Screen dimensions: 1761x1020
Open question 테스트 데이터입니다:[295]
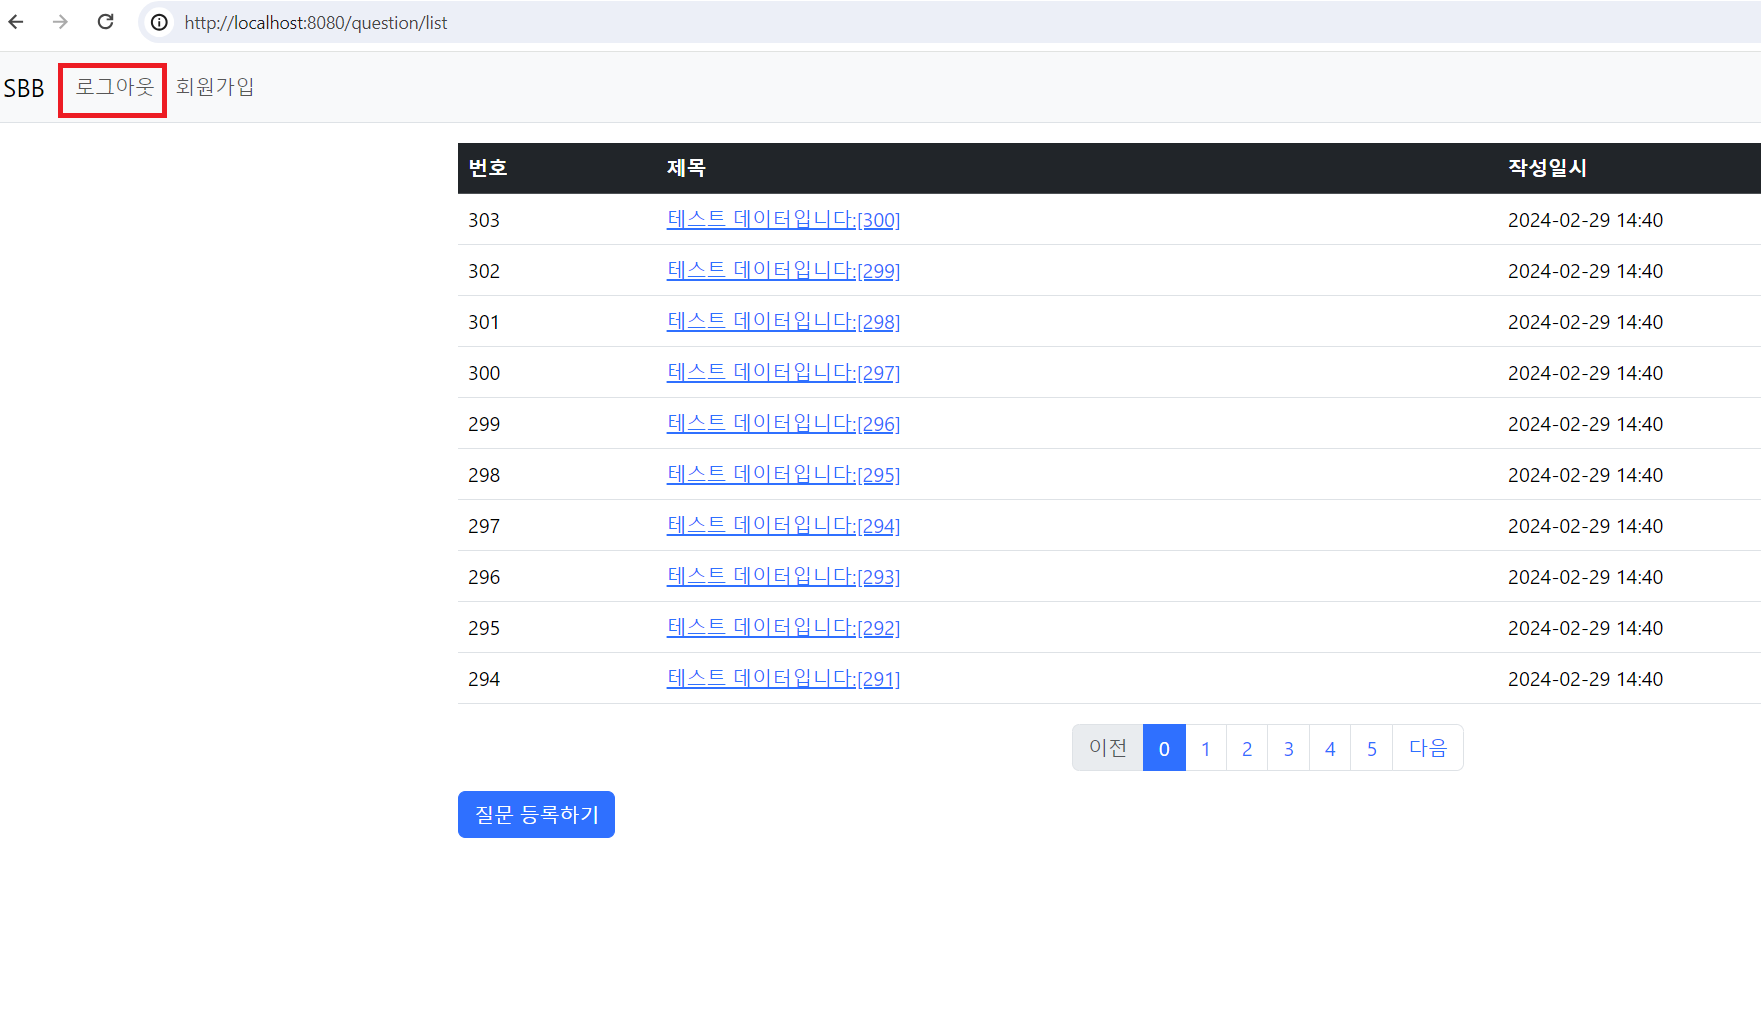point(783,474)
